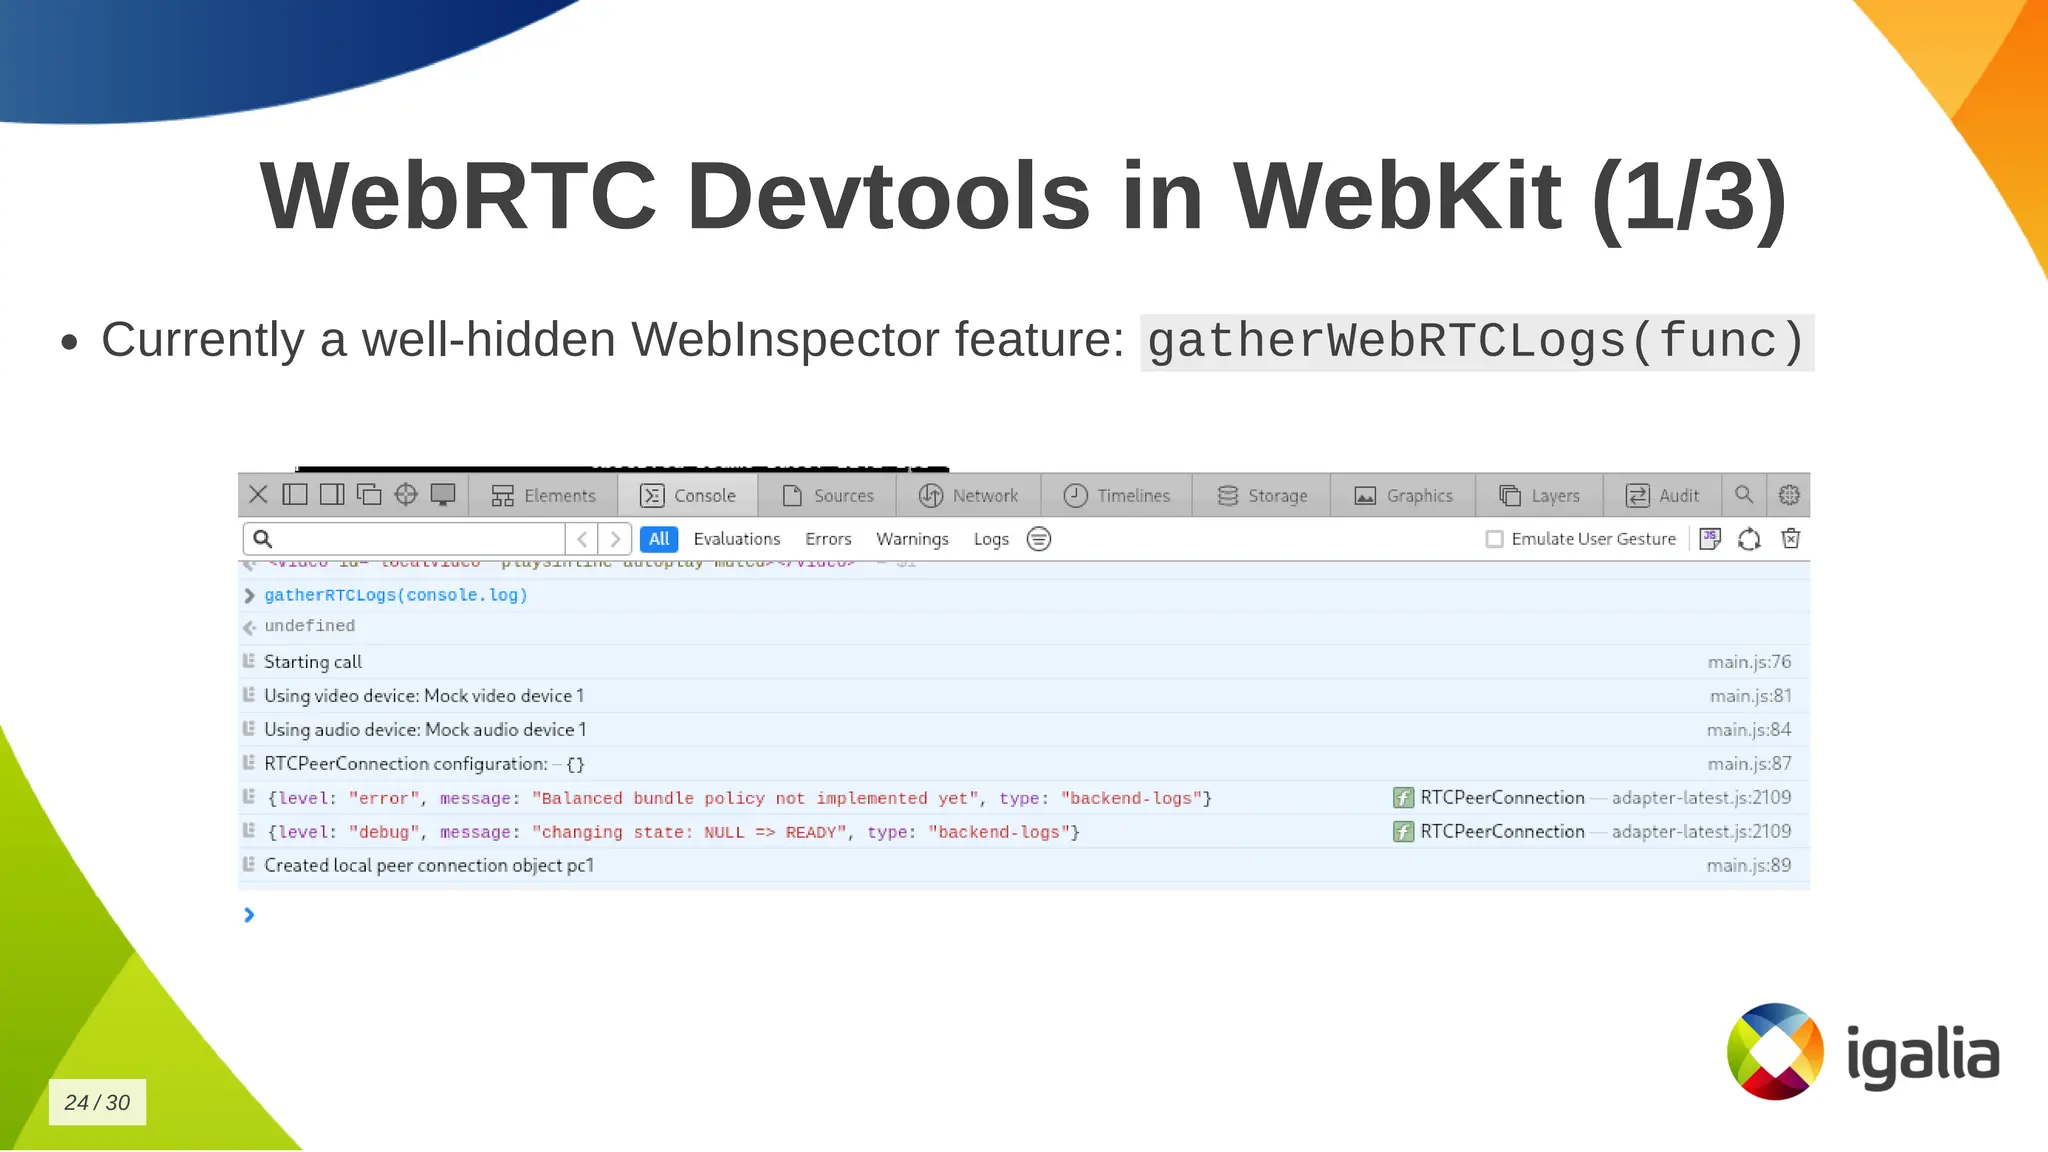Click the igalia logo
Image resolution: width=2048 pixels, height=1152 pixels.
(x=1863, y=1052)
